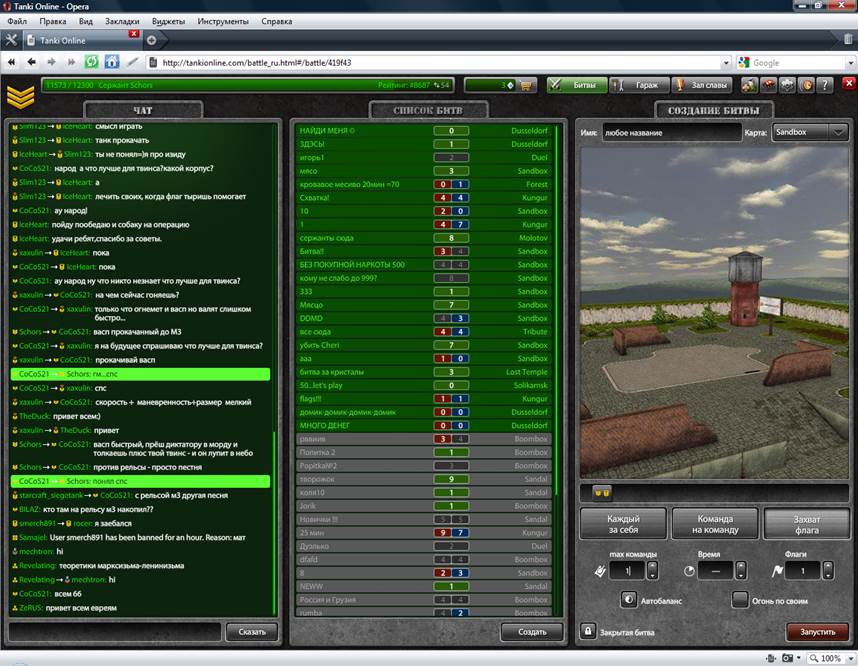Click Opera fast-forward button

click(x=71, y=62)
